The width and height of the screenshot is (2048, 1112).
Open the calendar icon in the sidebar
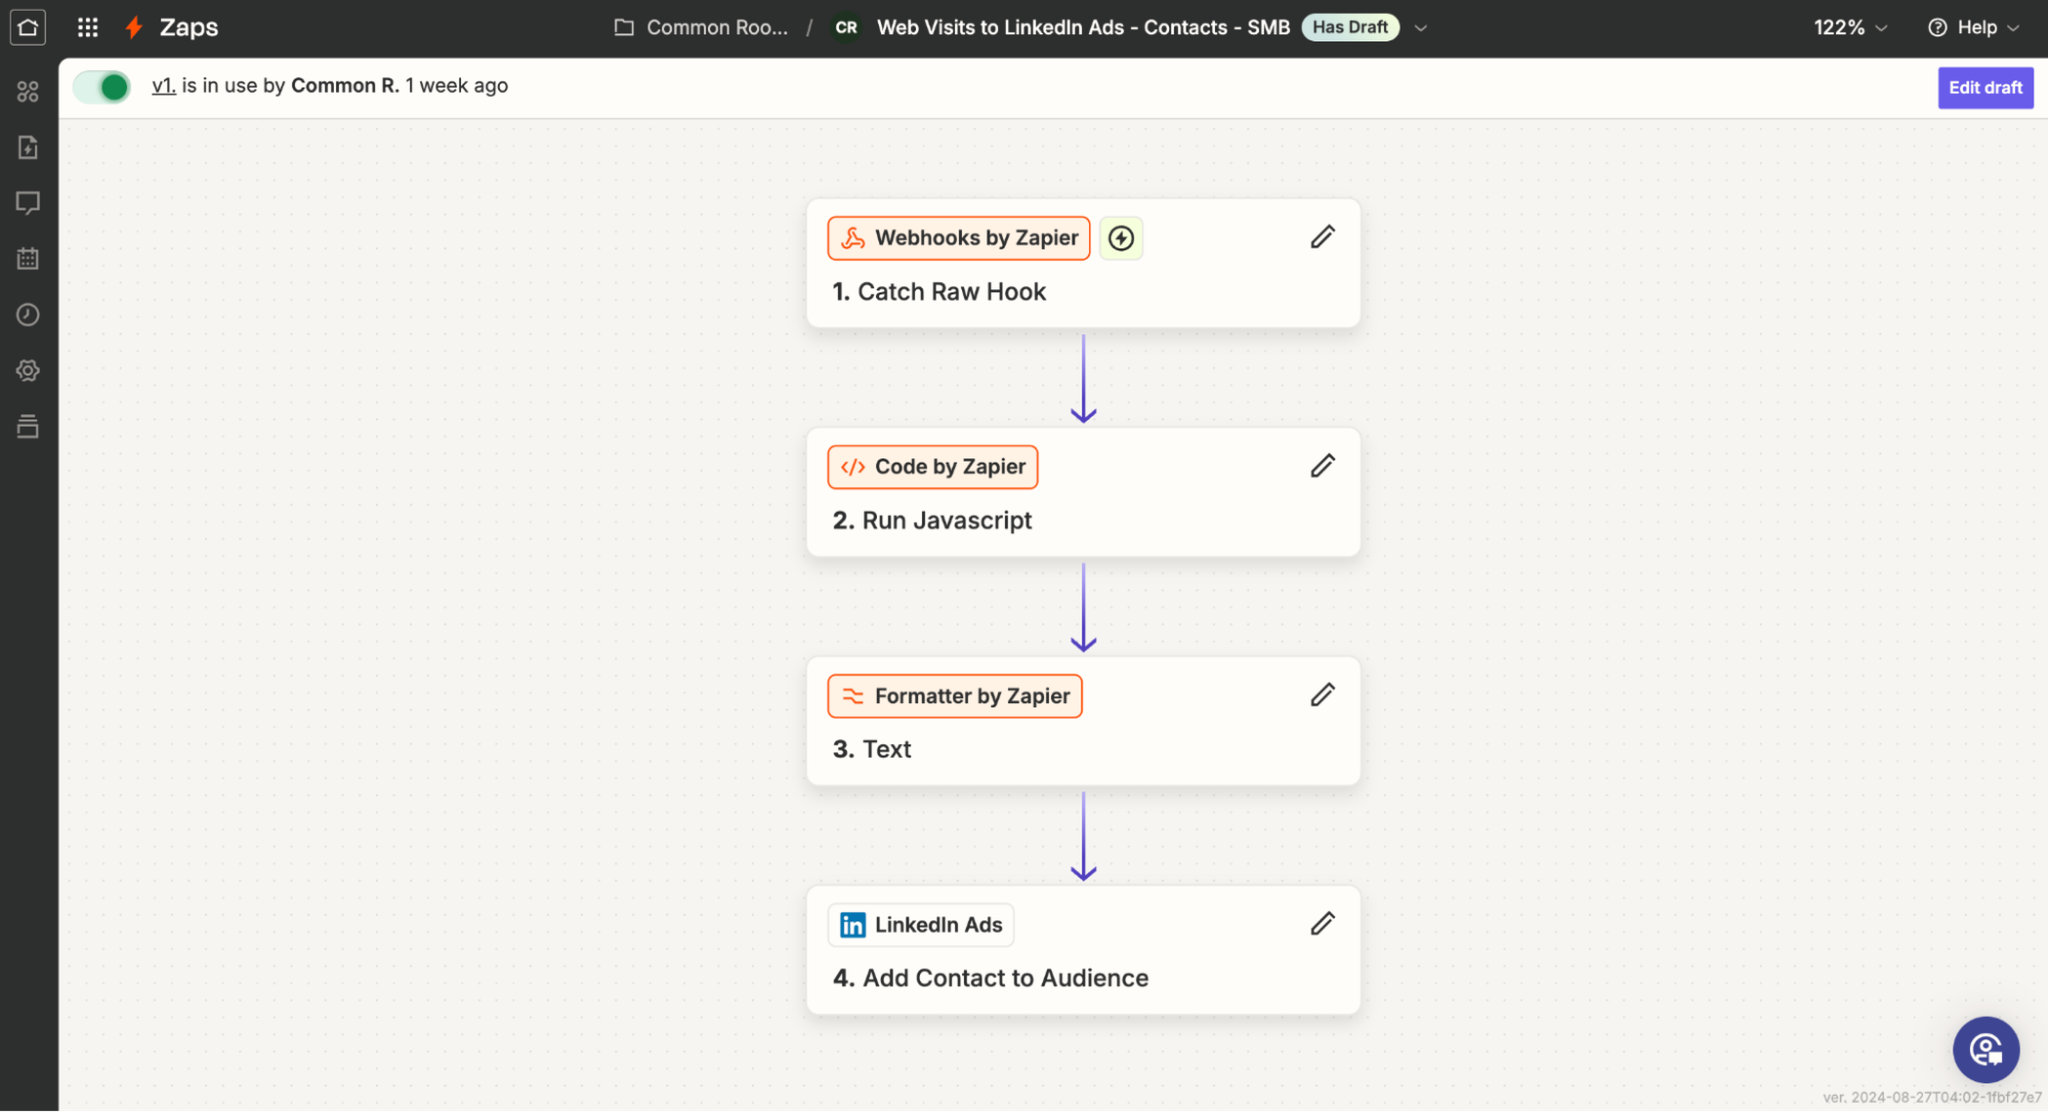(28, 259)
